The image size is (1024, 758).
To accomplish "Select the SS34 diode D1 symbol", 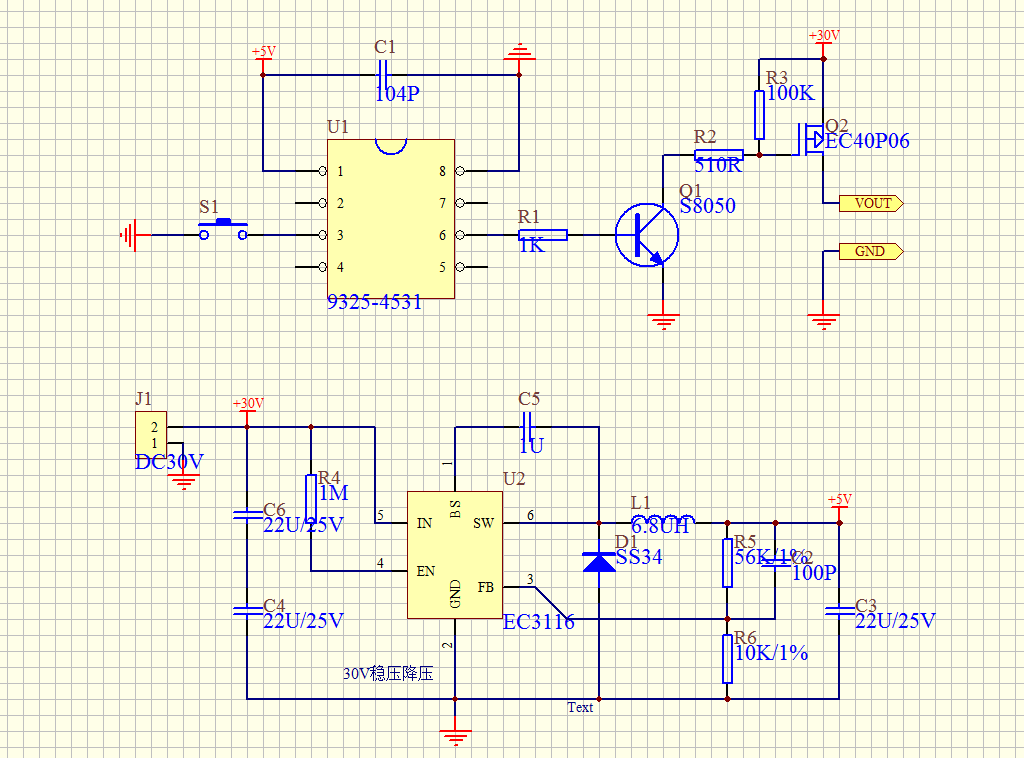I will click(x=599, y=561).
